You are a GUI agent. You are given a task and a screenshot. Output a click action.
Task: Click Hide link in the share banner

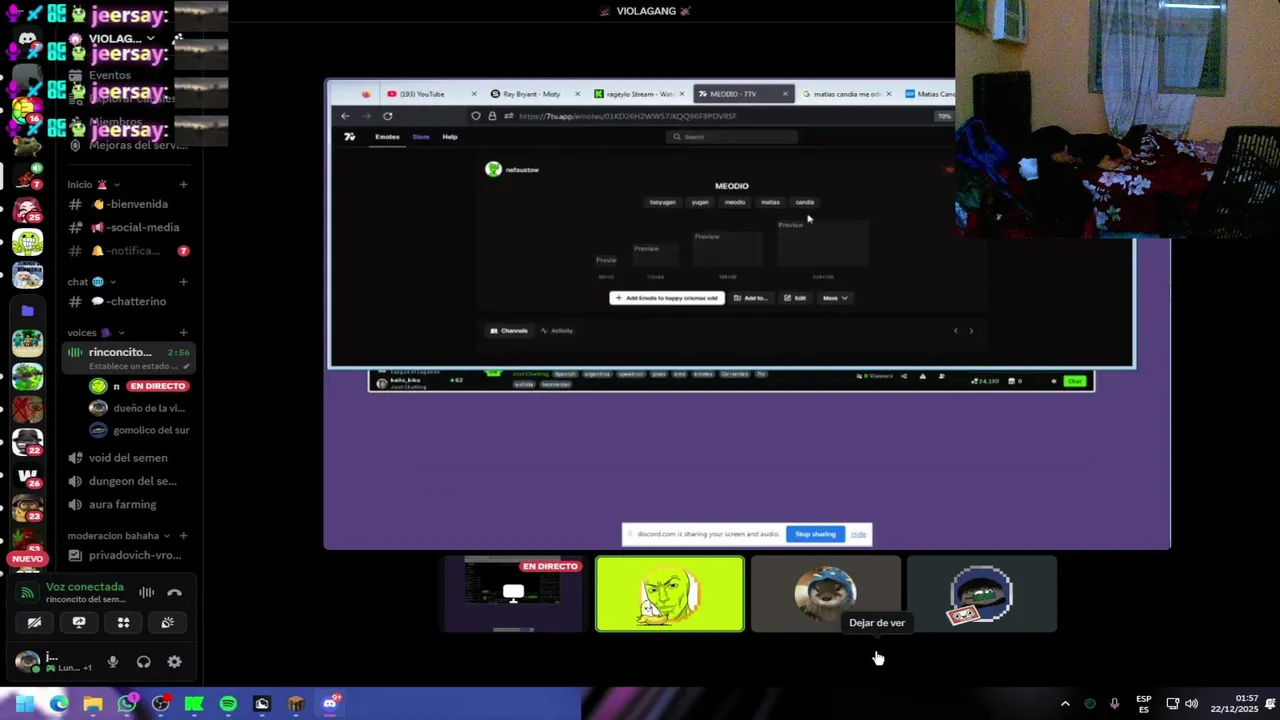click(858, 534)
